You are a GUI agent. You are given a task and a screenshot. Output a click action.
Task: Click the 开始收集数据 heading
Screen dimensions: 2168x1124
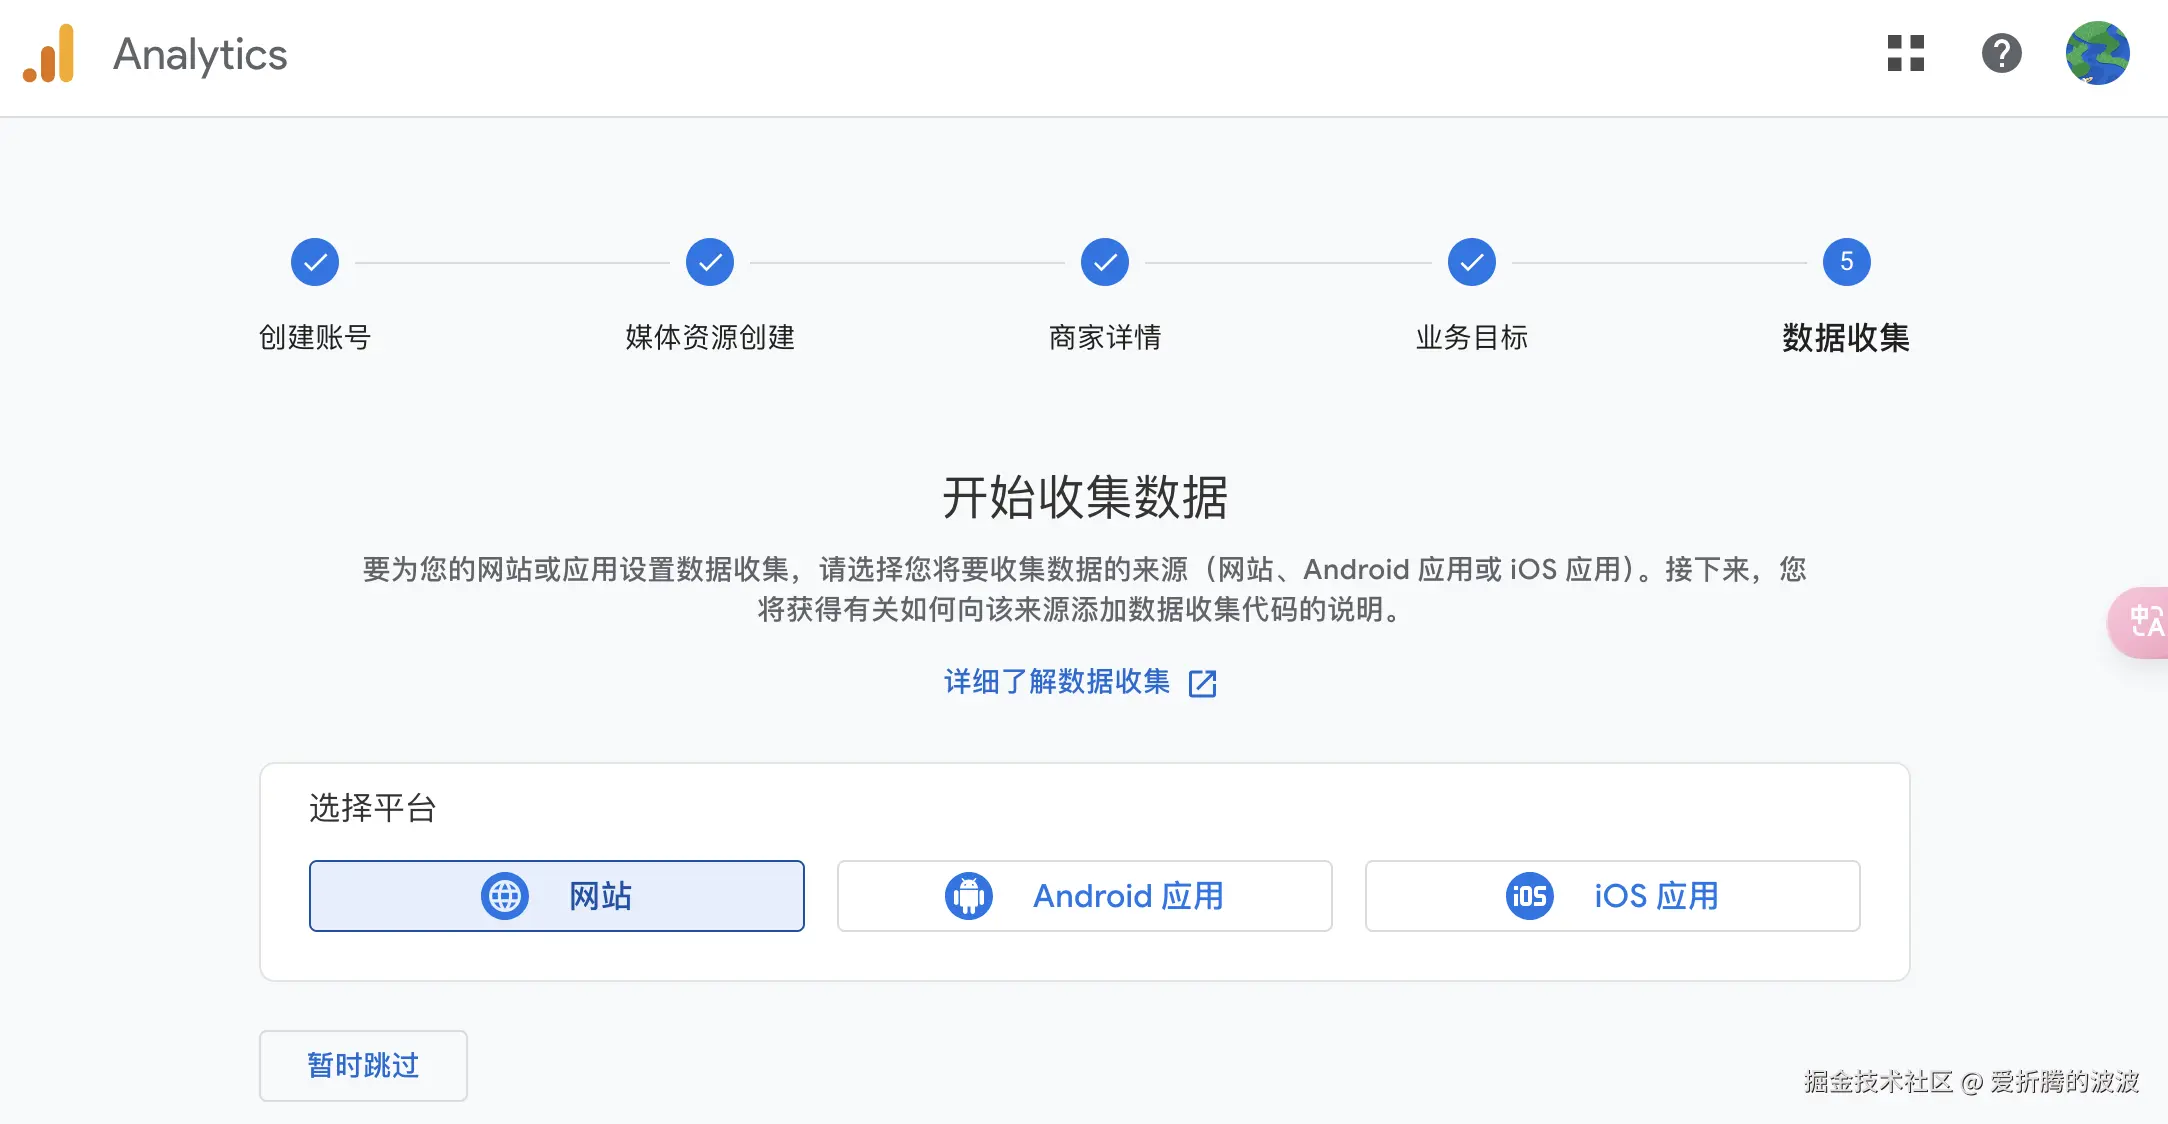tap(1085, 498)
